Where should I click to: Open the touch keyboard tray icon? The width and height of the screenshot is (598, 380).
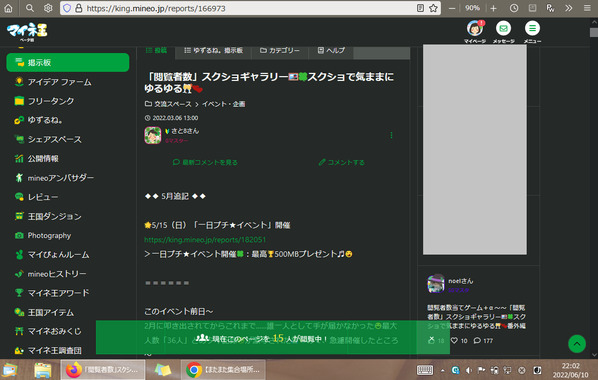[x=424, y=370]
